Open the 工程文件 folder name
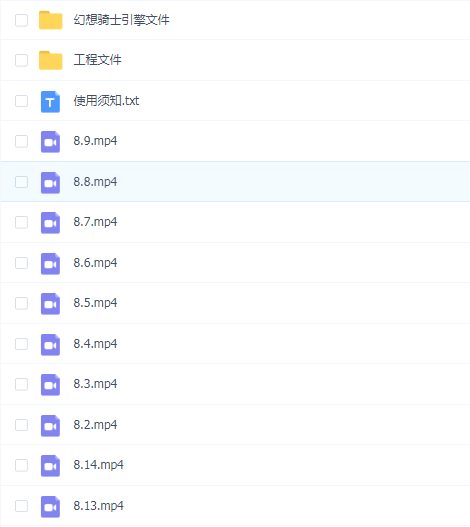 click(x=97, y=60)
